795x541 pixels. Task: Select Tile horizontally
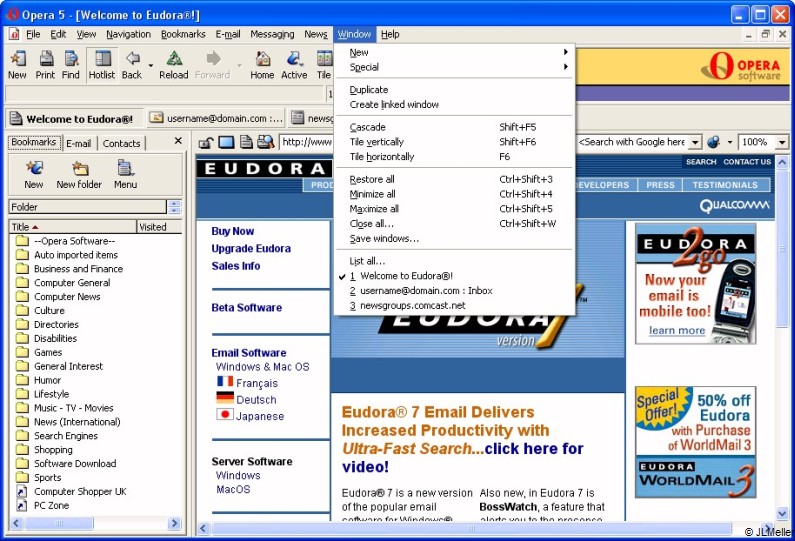pos(454,157)
